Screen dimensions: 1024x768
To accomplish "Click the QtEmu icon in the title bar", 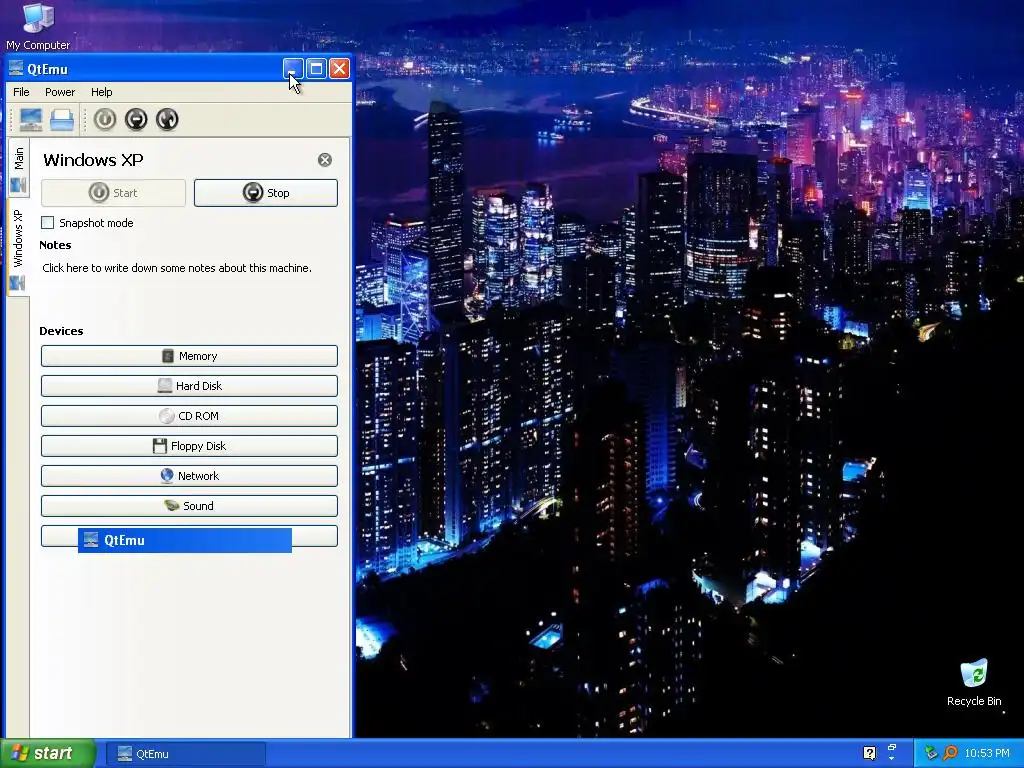I will (x=16, y=69).
